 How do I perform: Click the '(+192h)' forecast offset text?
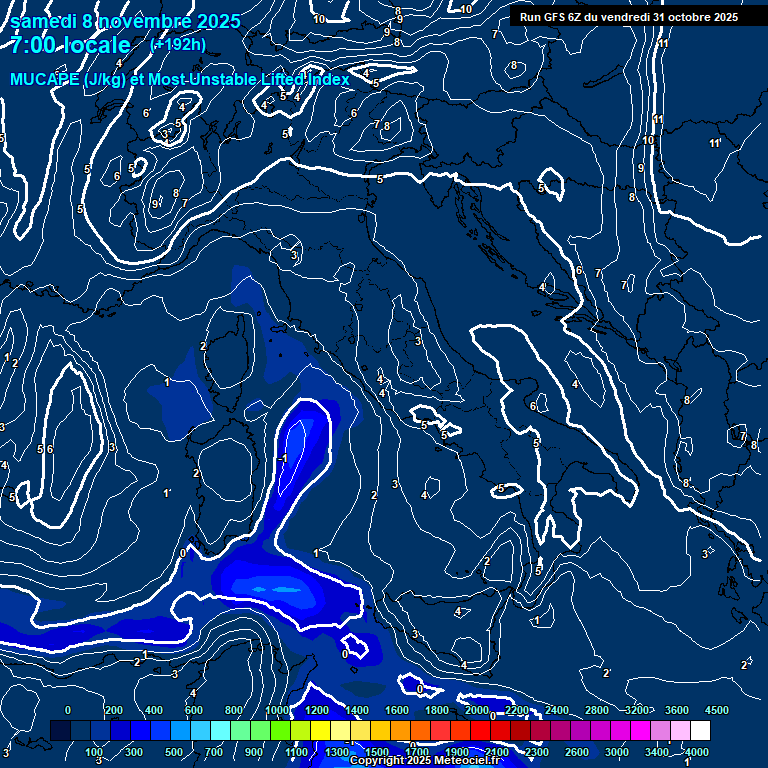coord(178,45)
